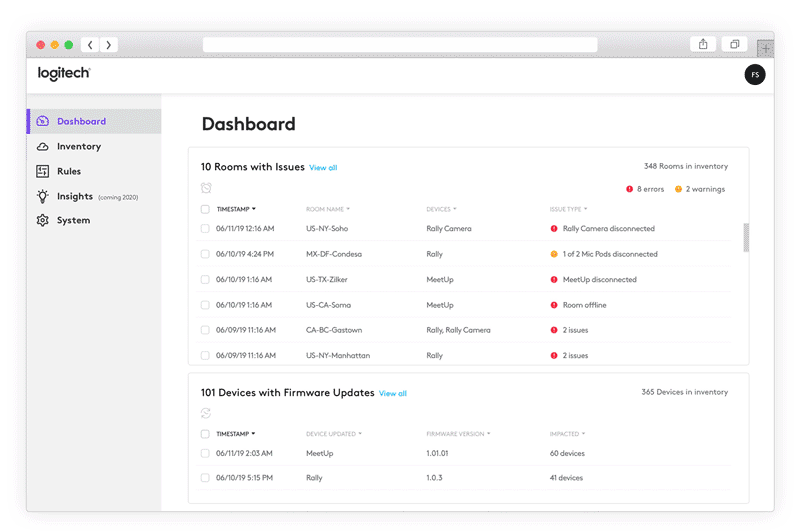Viewport: 800px width, 531px height.
Task: Sort by Device Updated column
Action: (334, 434)
